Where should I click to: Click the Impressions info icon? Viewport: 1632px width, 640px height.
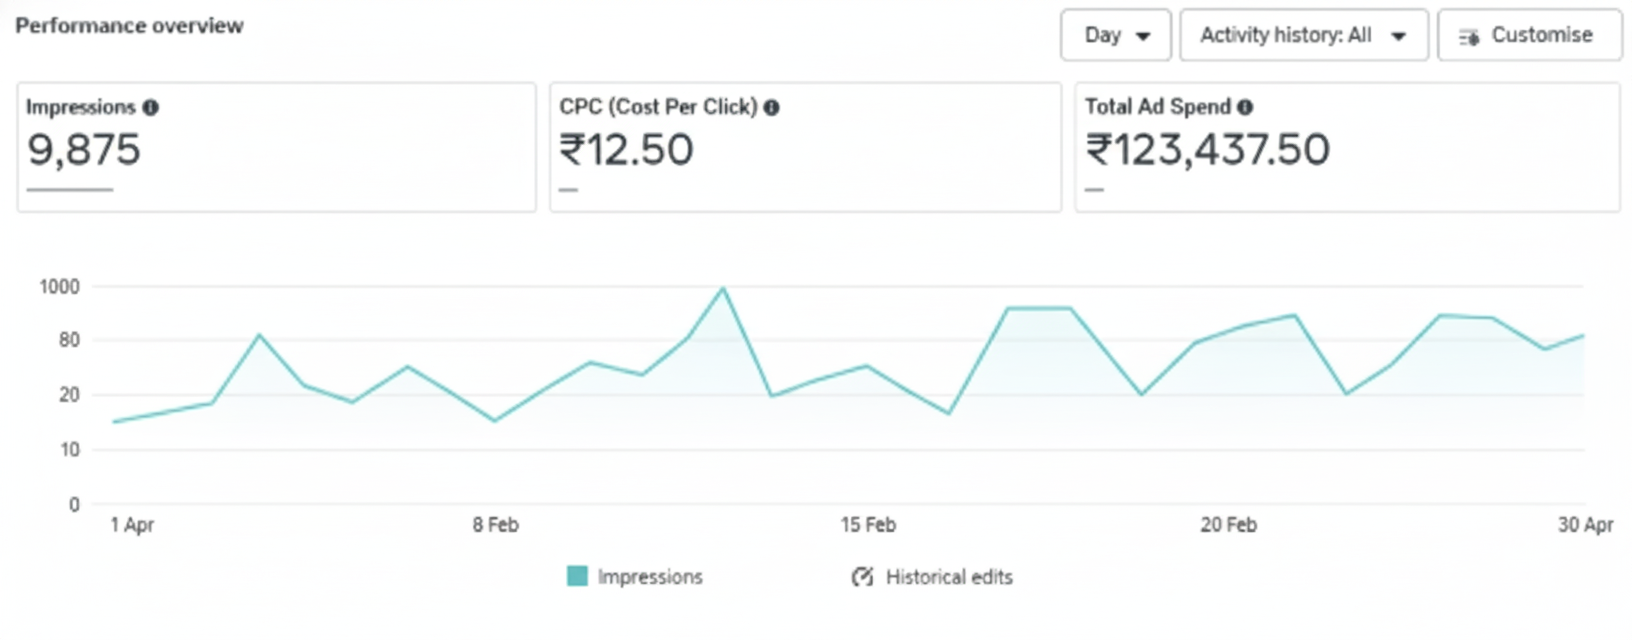(x=151, y=107)
